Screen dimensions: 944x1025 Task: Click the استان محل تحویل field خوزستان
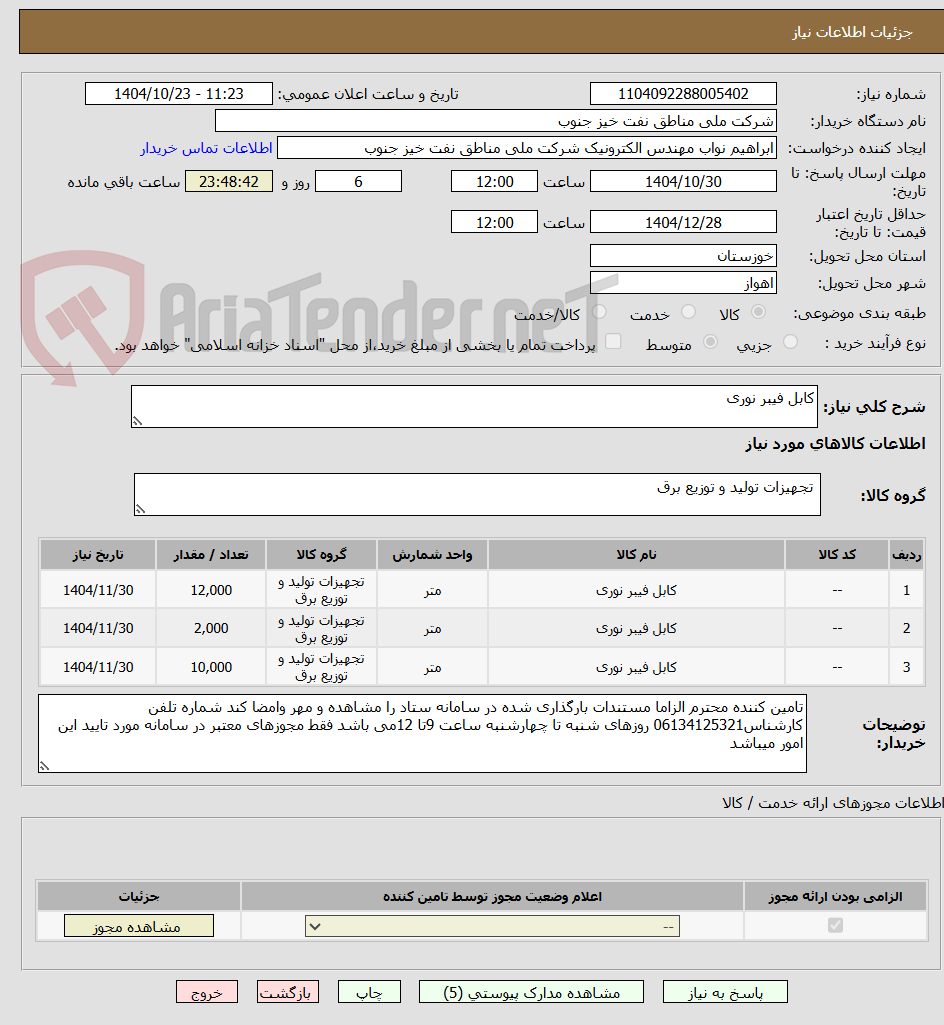click(x=683, y=256)
